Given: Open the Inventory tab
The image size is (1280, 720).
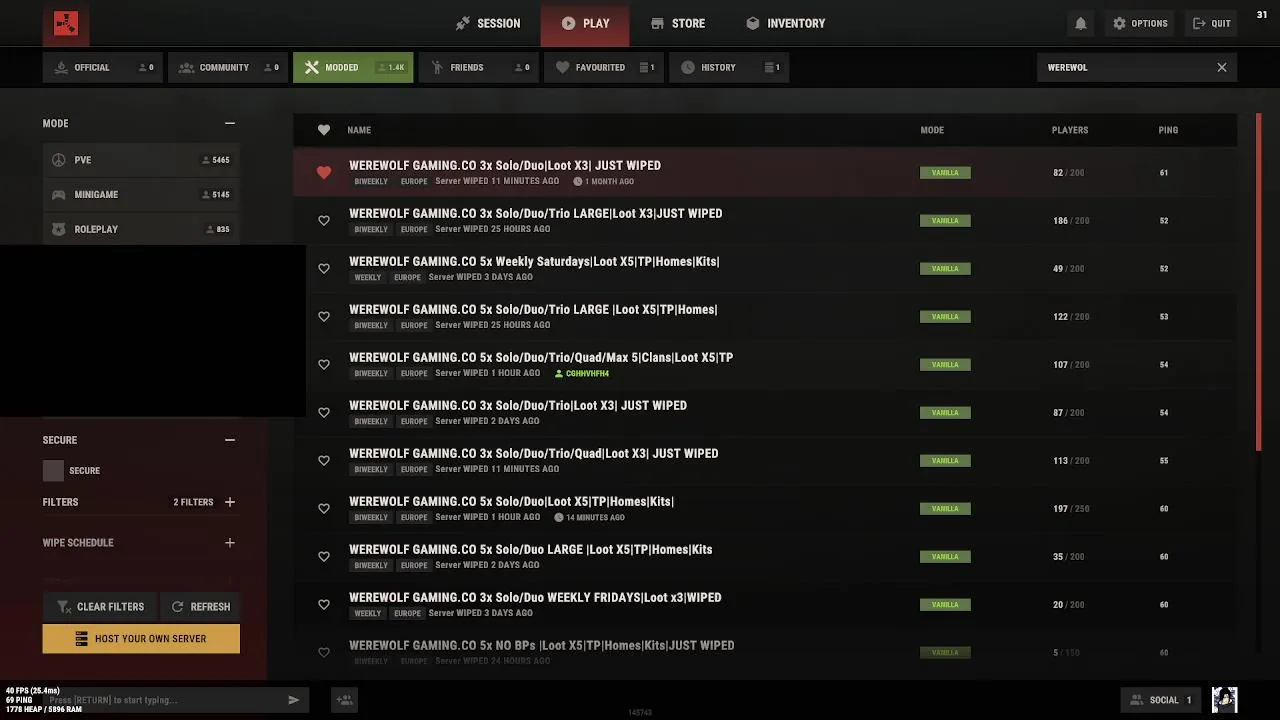Looking at the screenshot, I should click(x=786, y=23).
